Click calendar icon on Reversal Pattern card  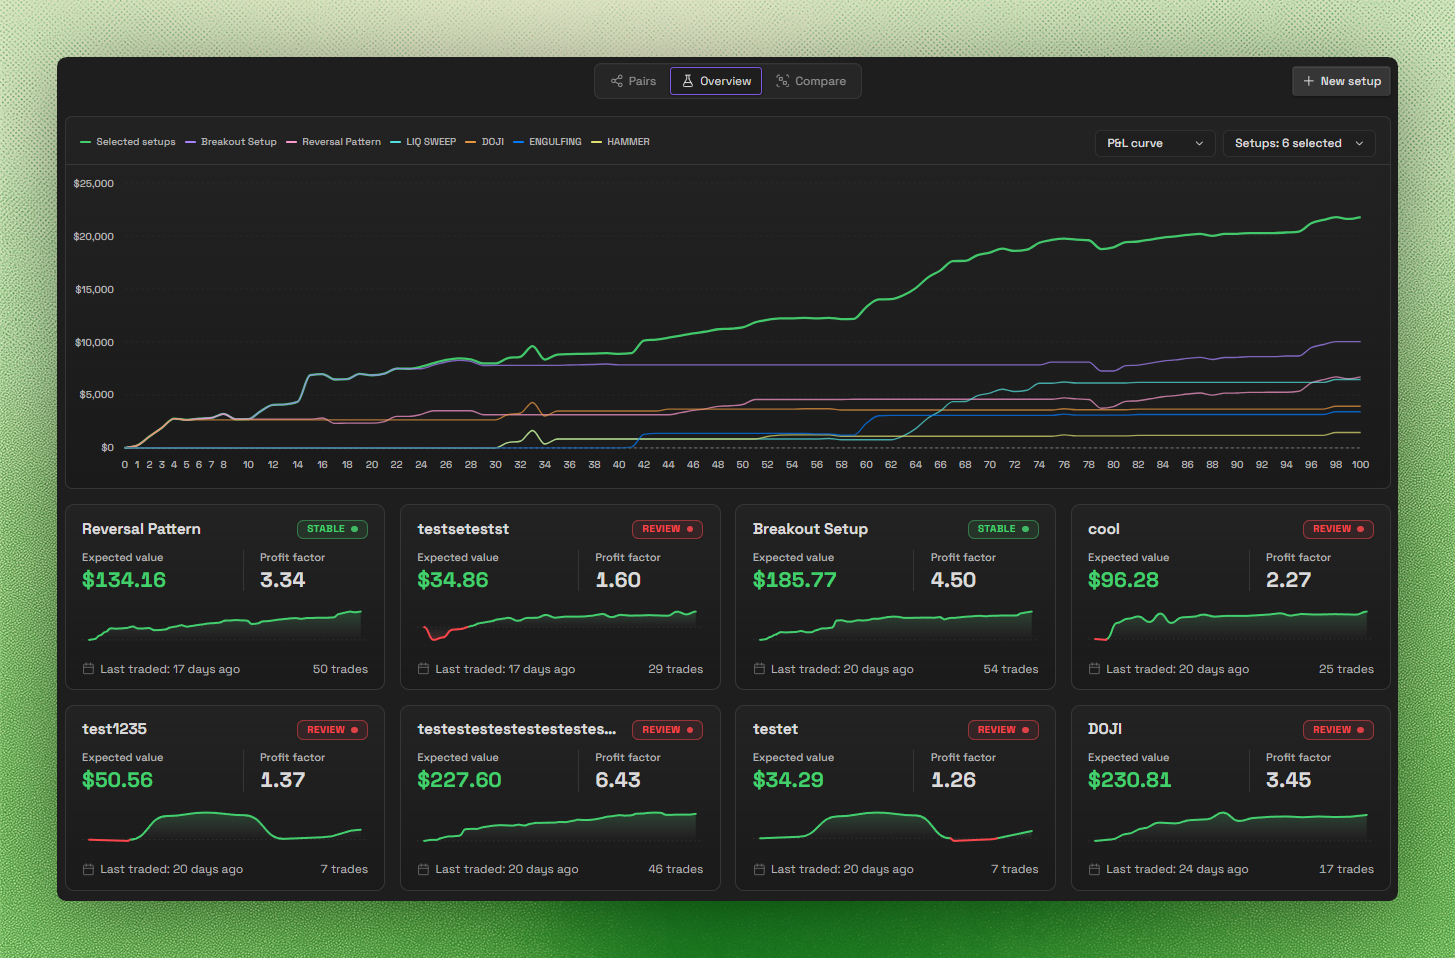[x=88, y=669]
